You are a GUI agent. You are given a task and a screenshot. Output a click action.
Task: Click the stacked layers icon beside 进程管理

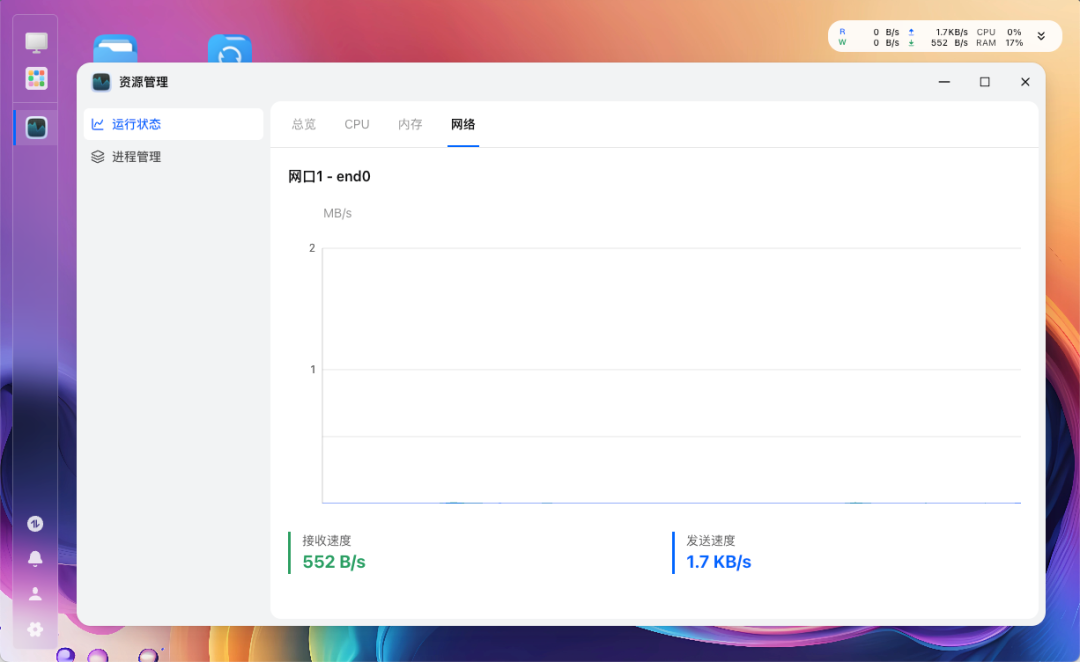[x=97, y=156]
